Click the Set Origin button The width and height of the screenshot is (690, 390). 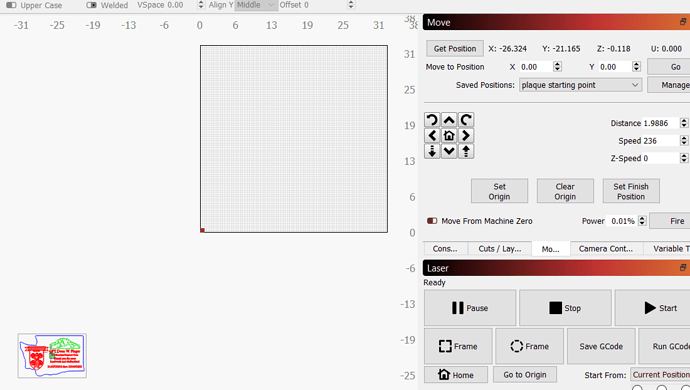click(499, 191)
